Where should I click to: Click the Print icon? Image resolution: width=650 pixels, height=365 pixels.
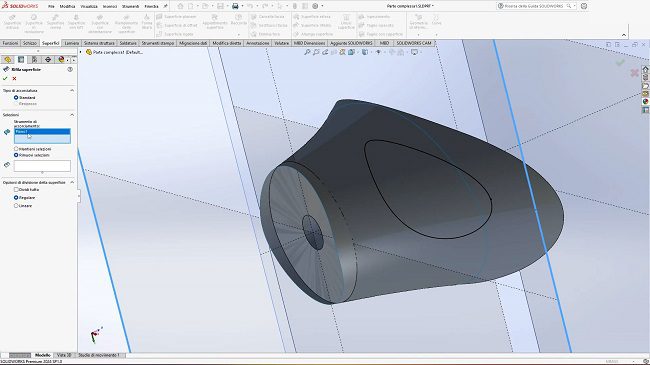[235, 6]
